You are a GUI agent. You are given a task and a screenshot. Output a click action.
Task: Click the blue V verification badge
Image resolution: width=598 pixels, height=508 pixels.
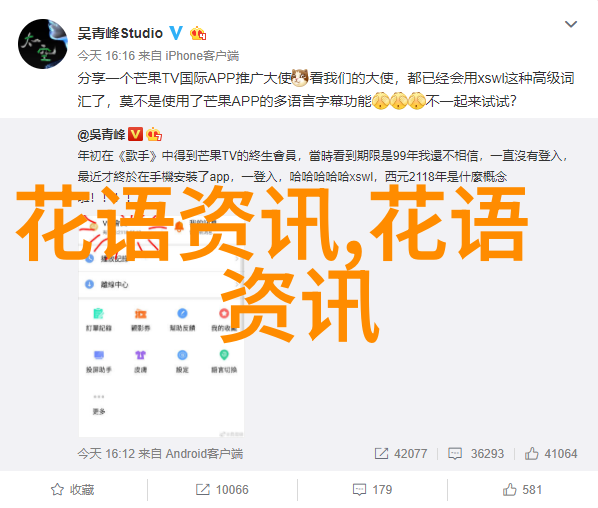[176, 33]
